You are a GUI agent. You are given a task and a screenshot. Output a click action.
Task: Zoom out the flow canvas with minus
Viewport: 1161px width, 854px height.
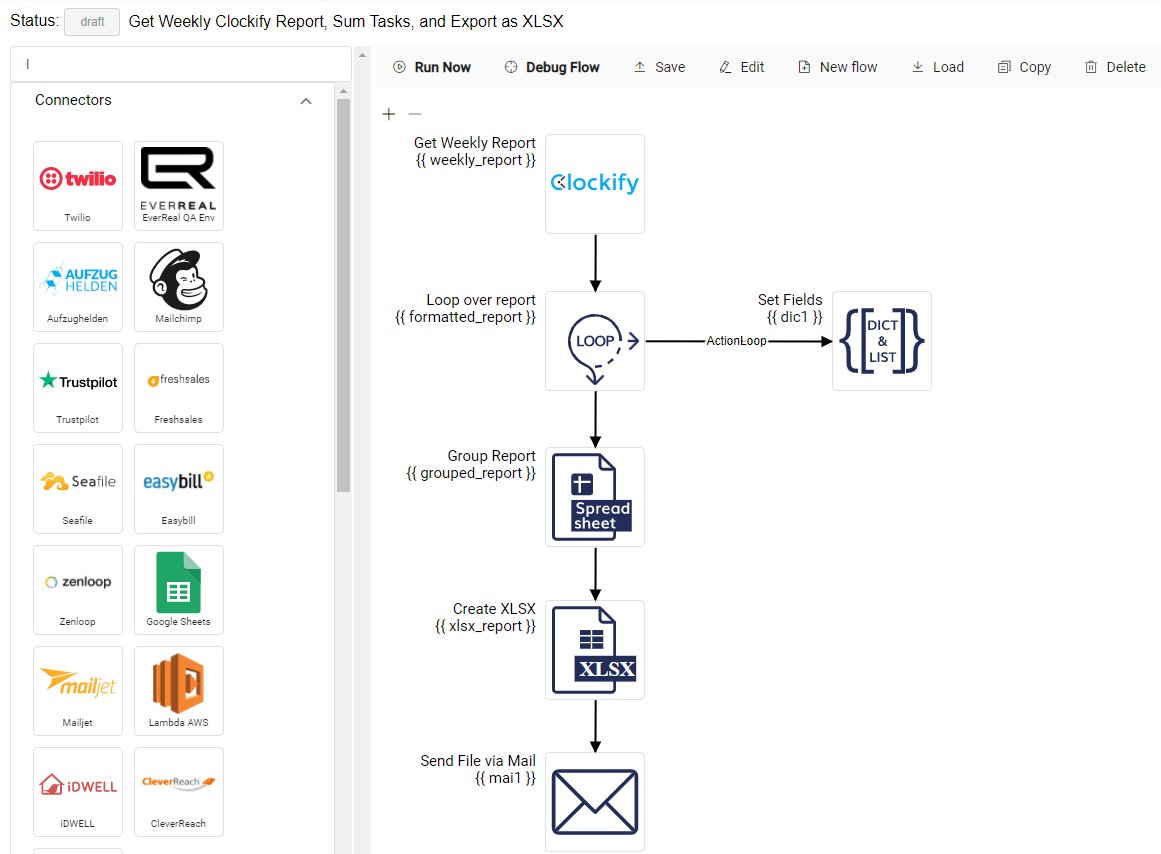415,114
